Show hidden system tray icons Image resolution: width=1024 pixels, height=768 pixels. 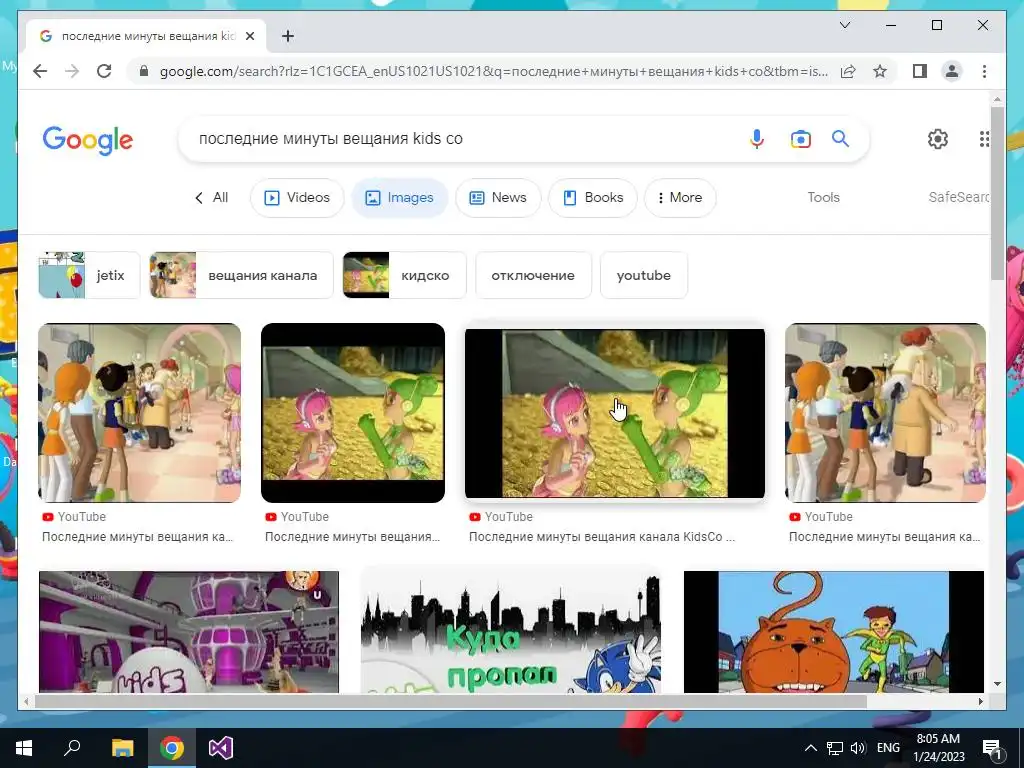pos(810,748)
